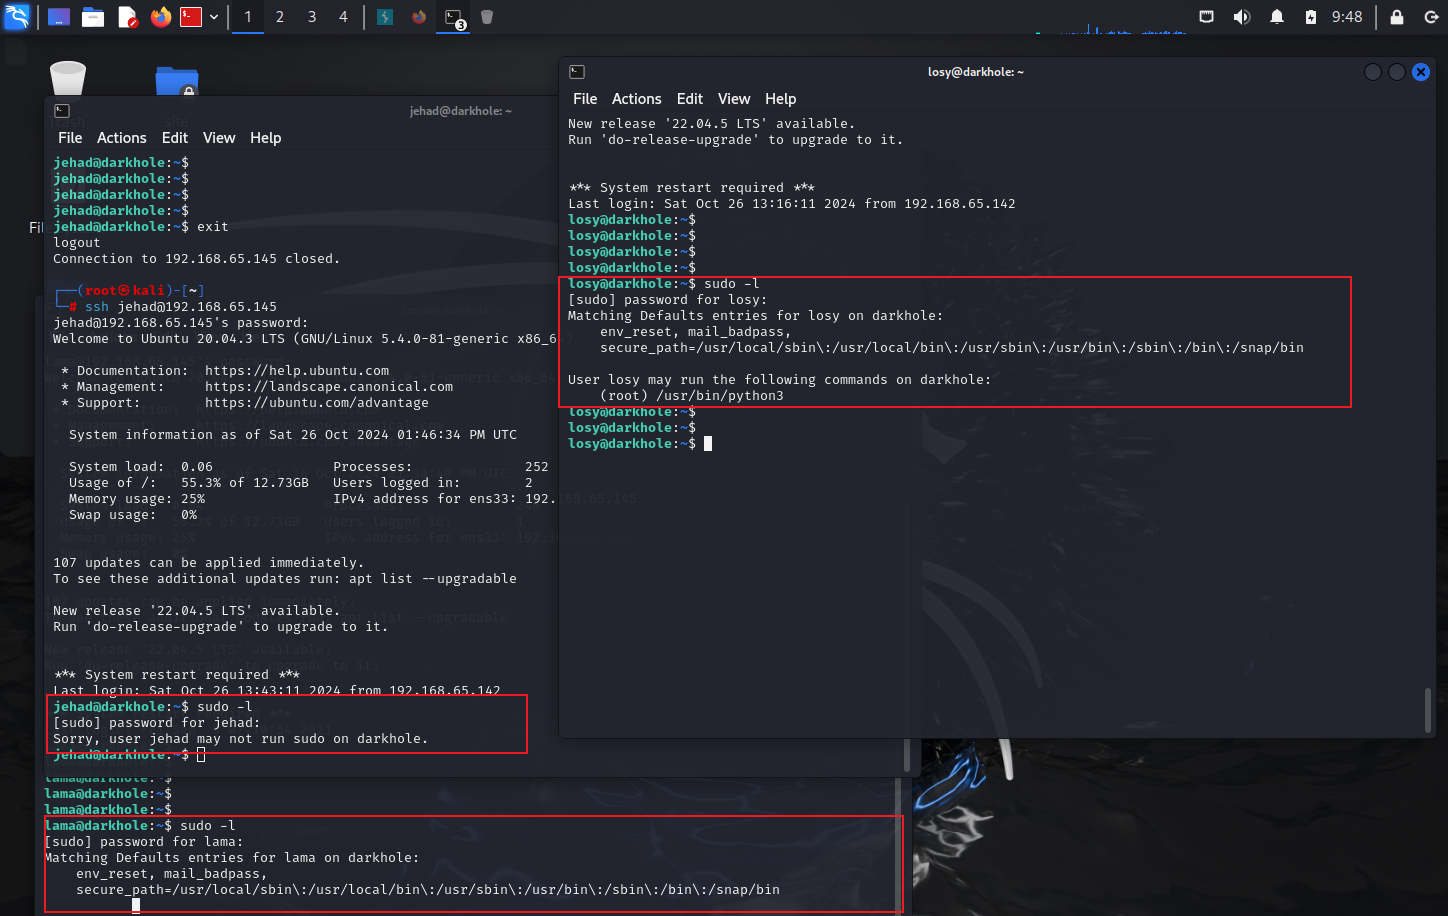Open Actions menu in losy@darkhole terminal
Screen dimensions: 1448x916
[x=637, y=99]
